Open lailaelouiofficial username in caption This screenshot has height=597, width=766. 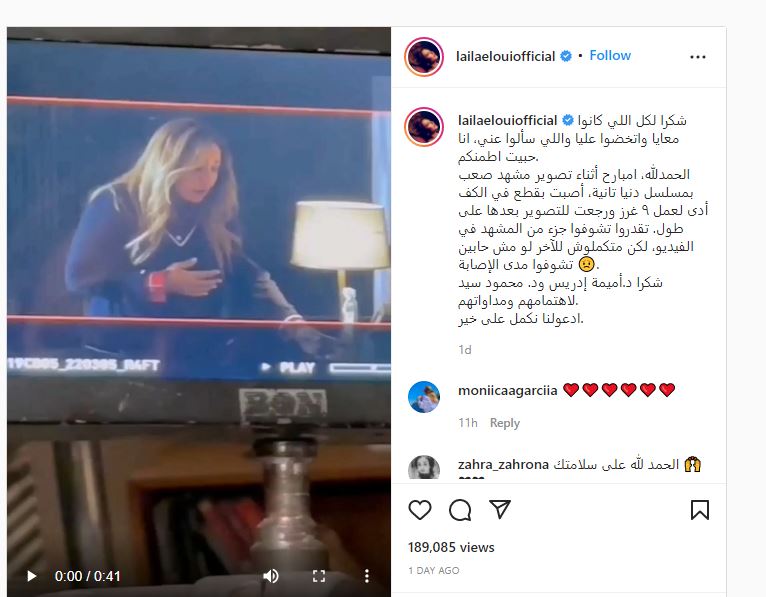507,121
